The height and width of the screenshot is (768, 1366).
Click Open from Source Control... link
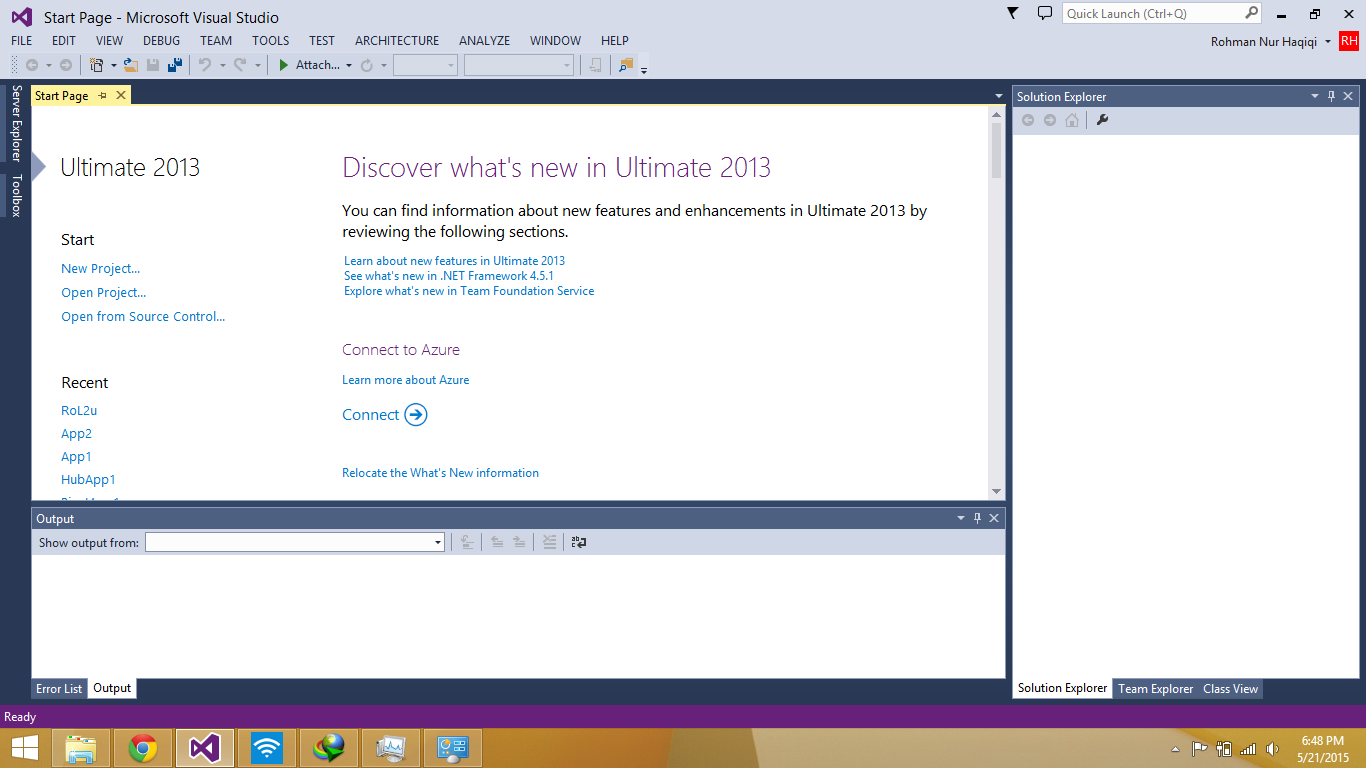[143, 316]
